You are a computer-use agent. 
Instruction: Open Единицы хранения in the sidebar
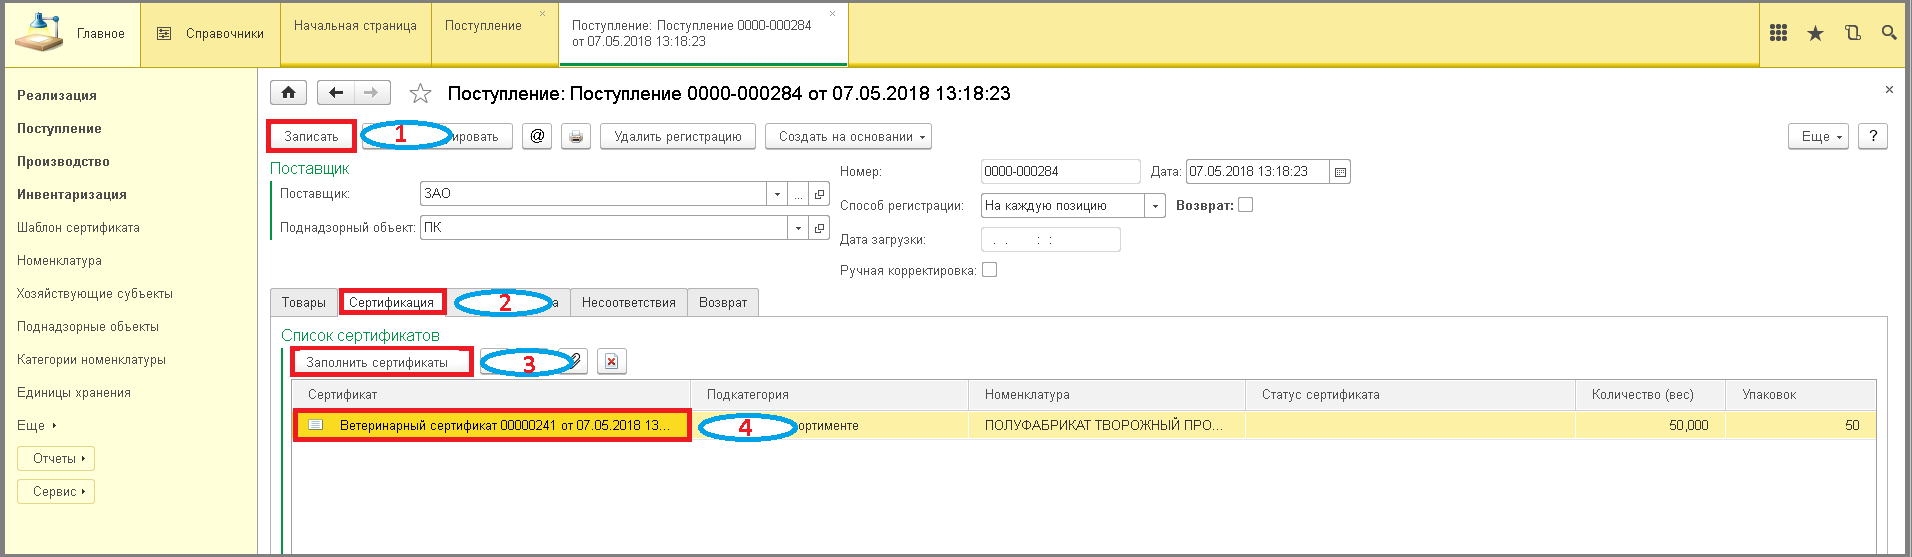(x=74, y=392)
